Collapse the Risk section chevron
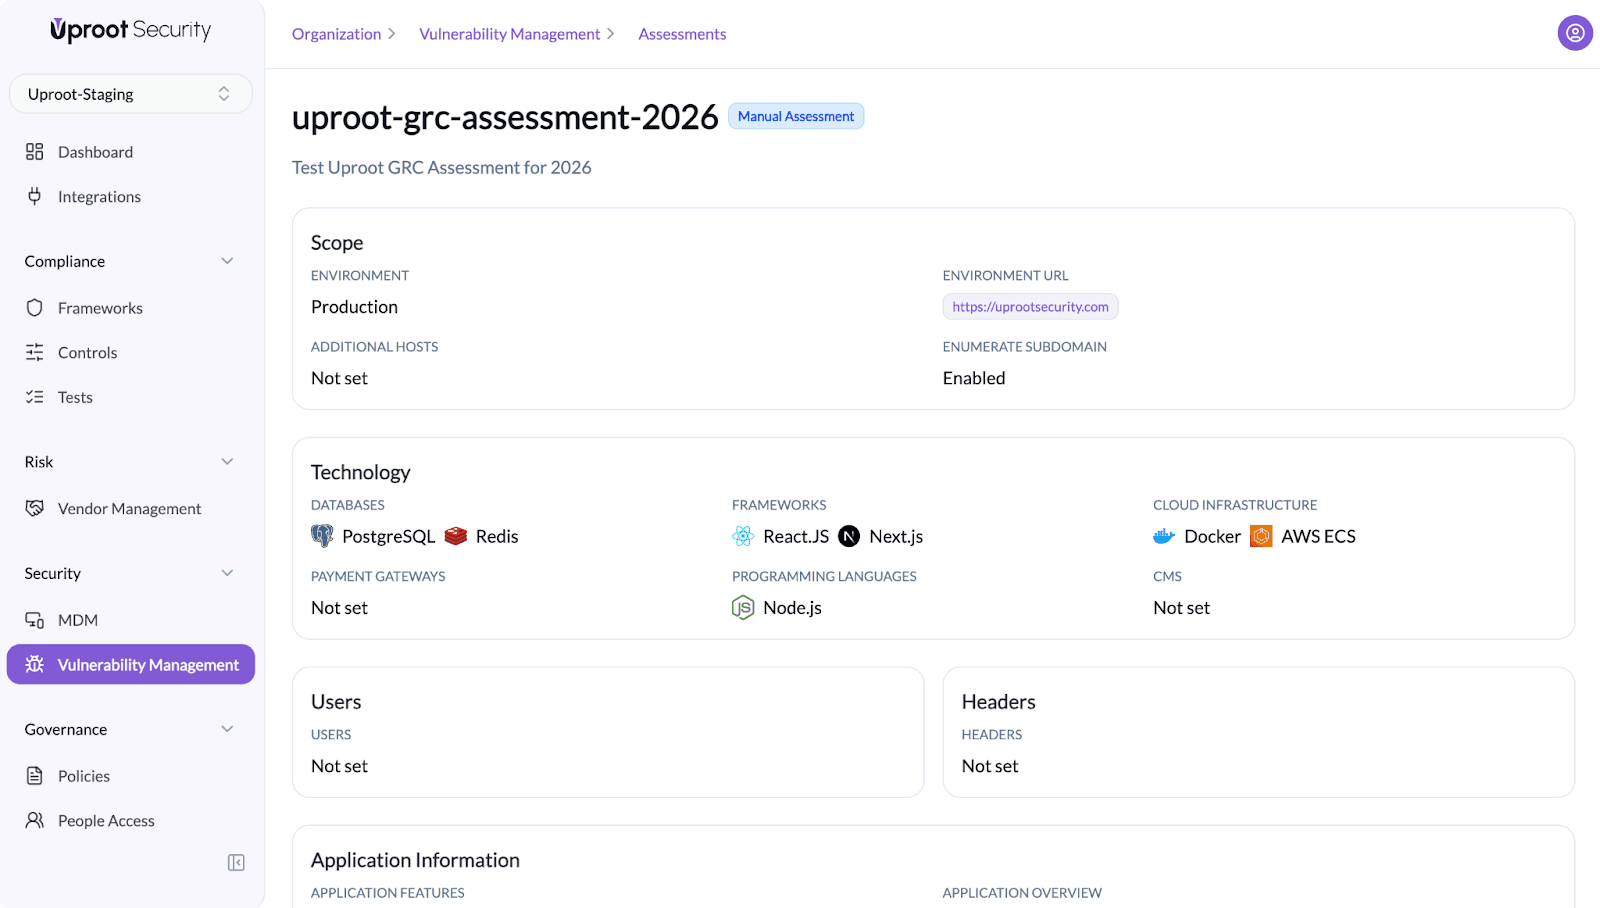The image size is (1600, 908). (227, 462)
